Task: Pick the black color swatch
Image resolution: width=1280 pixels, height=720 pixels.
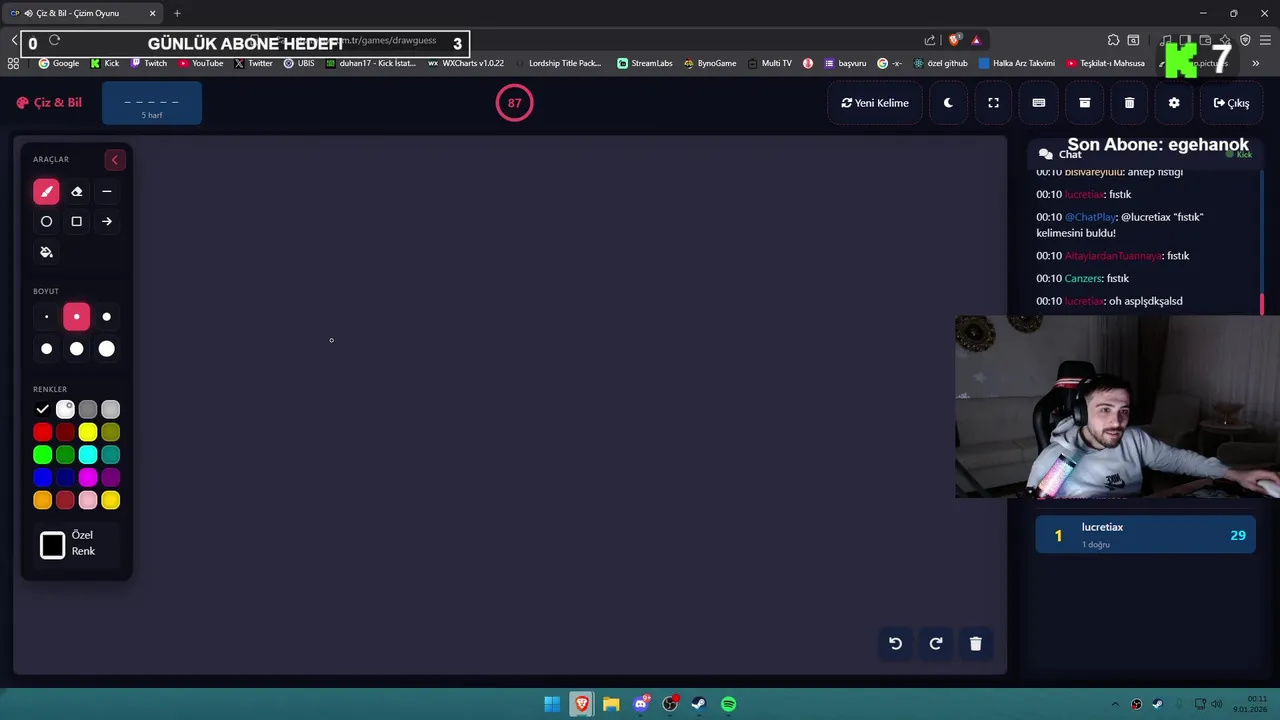Action: (42, 409)
